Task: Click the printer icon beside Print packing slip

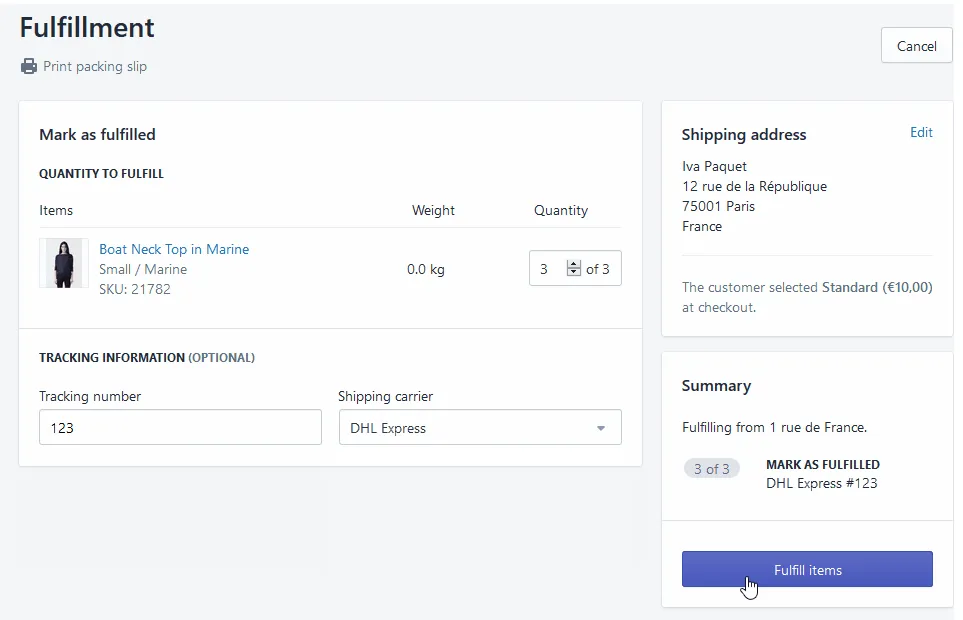Action: point(29,66)
